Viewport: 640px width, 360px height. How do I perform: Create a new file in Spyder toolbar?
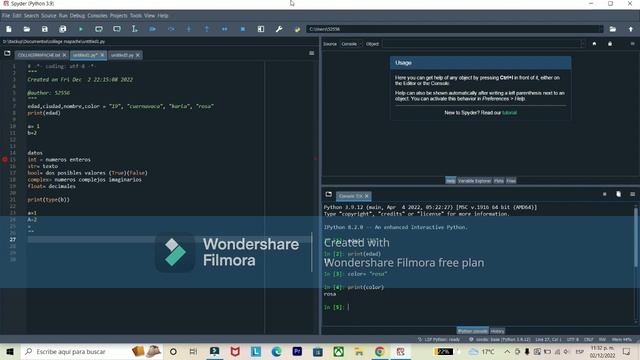click(9, 29)
